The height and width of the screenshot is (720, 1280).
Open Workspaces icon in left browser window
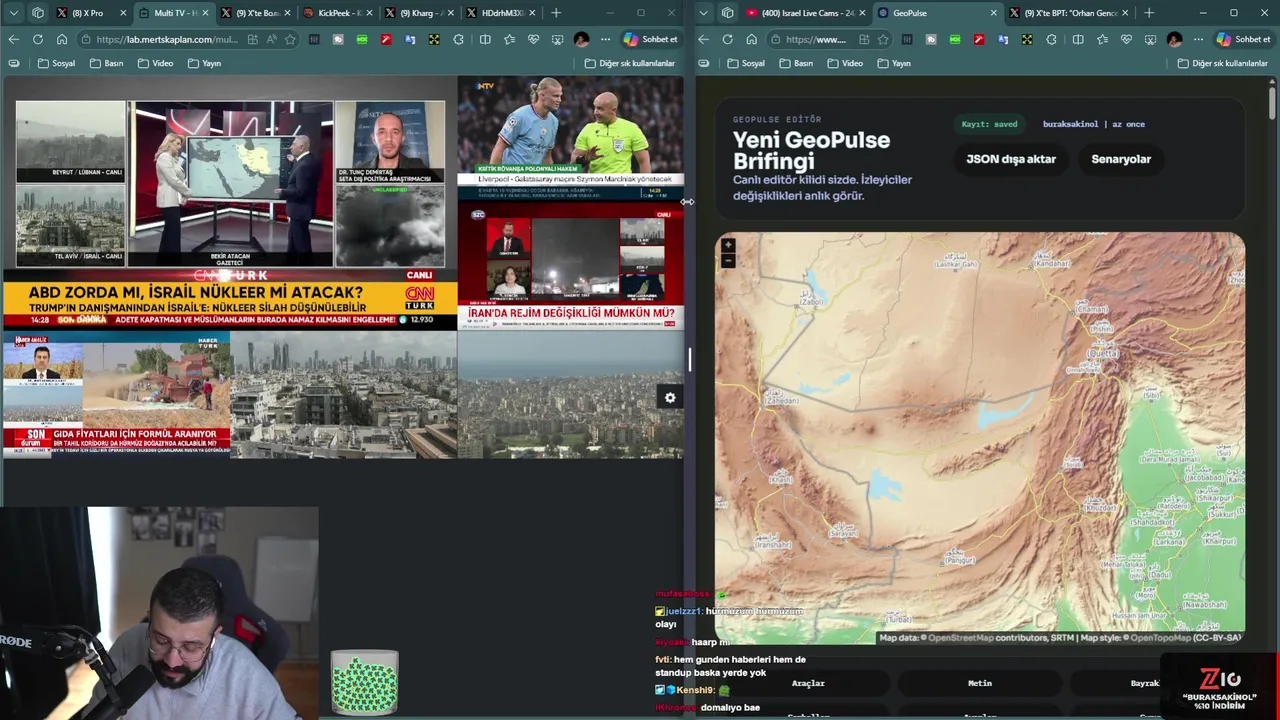(x=38, y=13)
